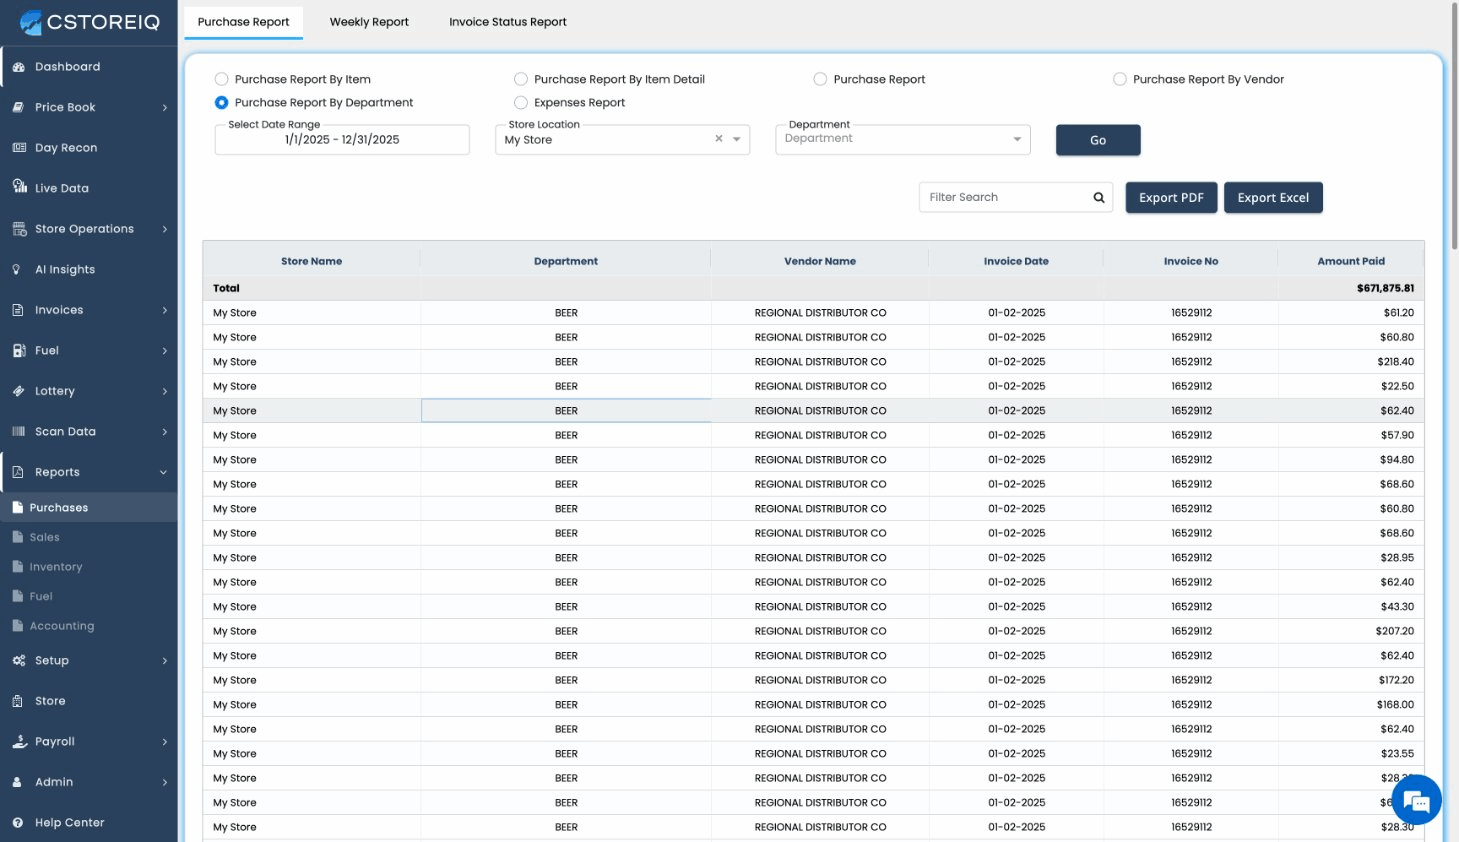Screen dimensions: 1459x842
Task: Click the magnifier icon in Filter Search
Action: (x=1099, y=198)
